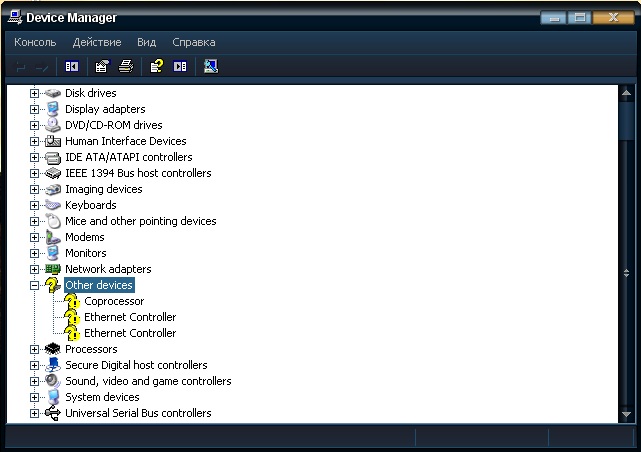Select the Modems label
Viewport: 641px width, 452px height.
pyautogui.click(x=85, y=237)
